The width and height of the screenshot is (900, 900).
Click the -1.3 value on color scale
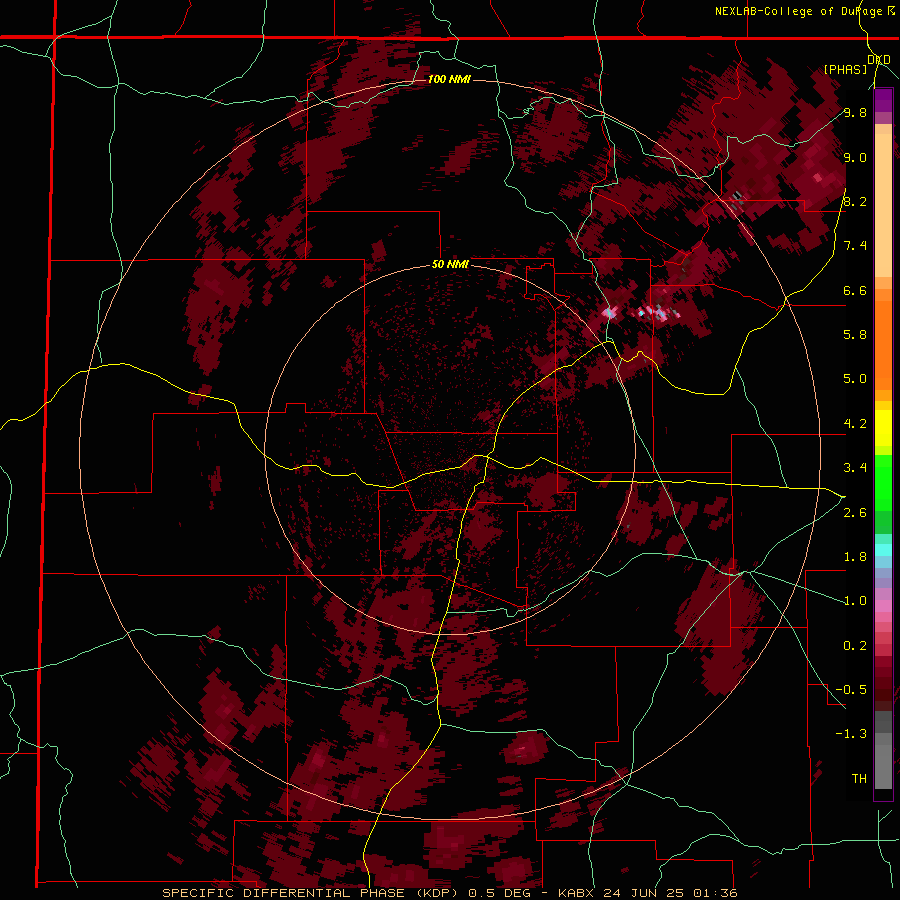click(851, 734)
